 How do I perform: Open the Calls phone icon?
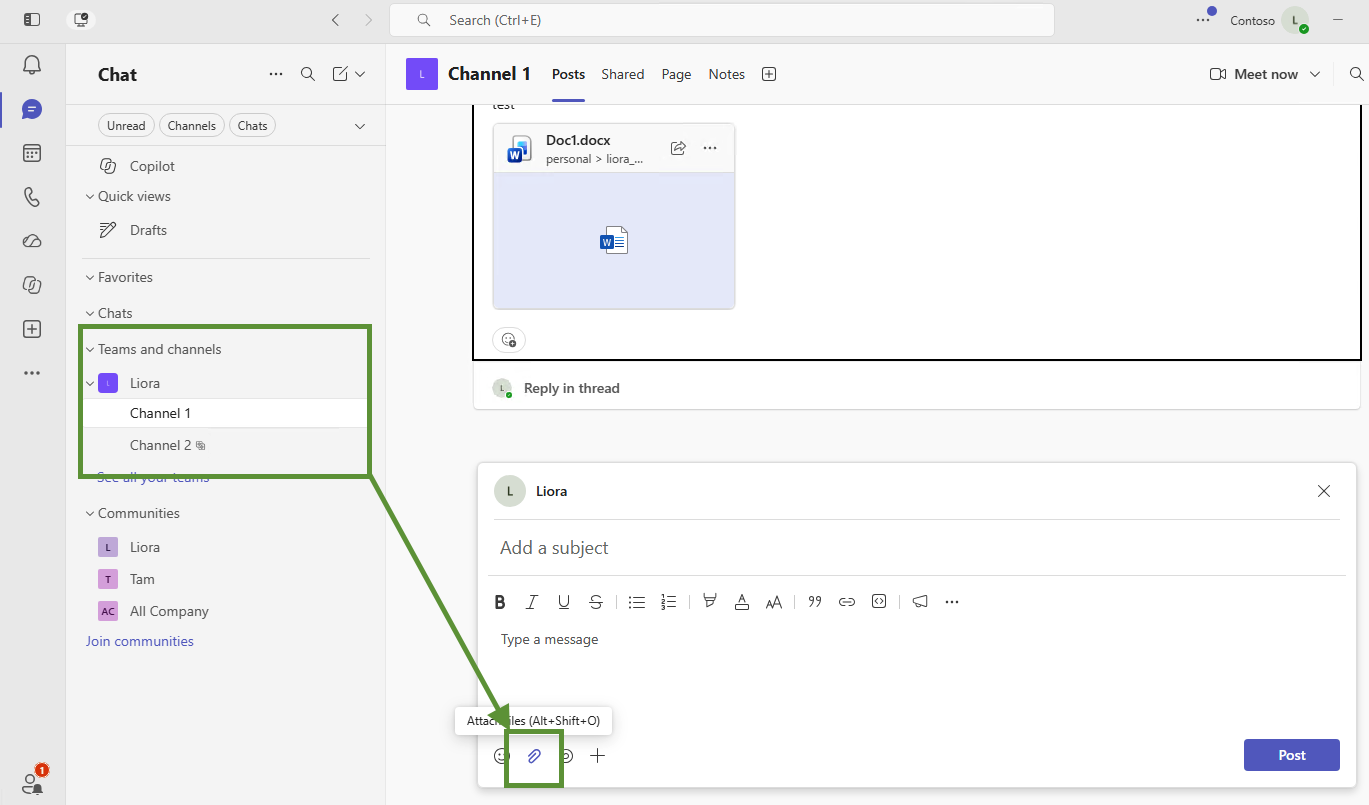point(32,197)
